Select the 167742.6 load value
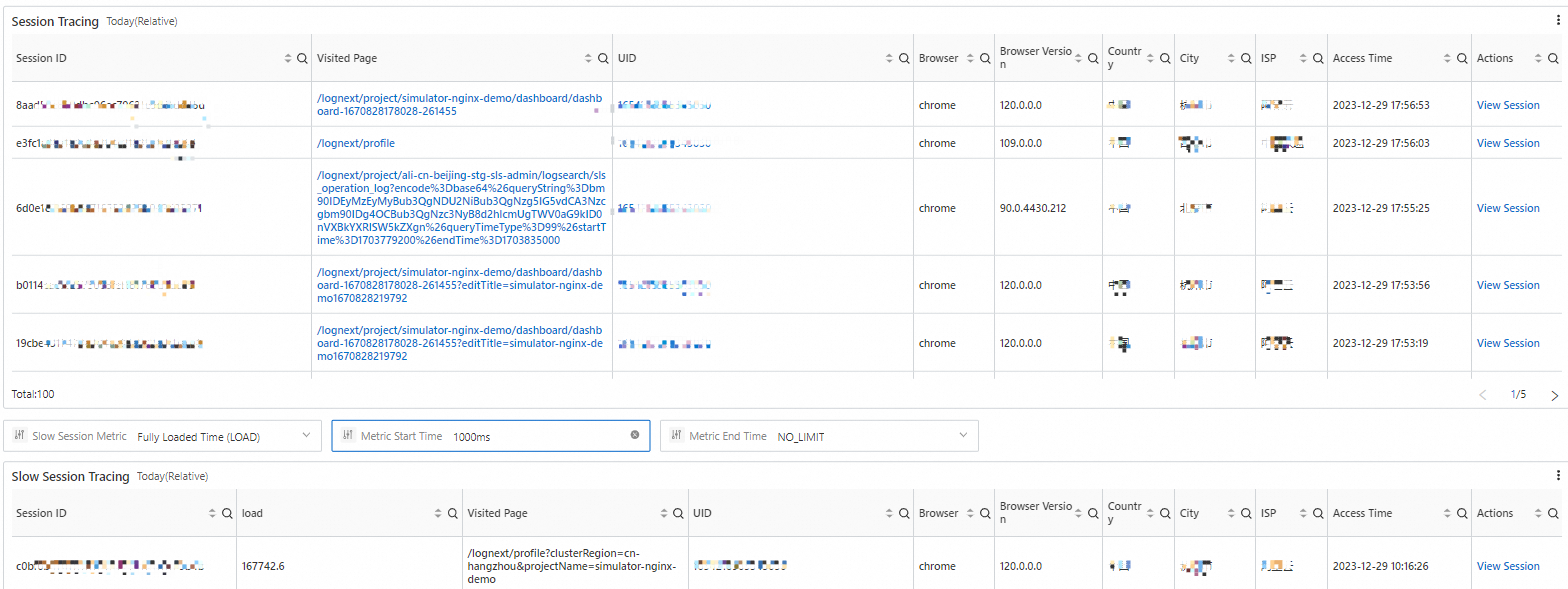Image resolution: width=1568 pixels, height=589 pixels. point(263,566)
